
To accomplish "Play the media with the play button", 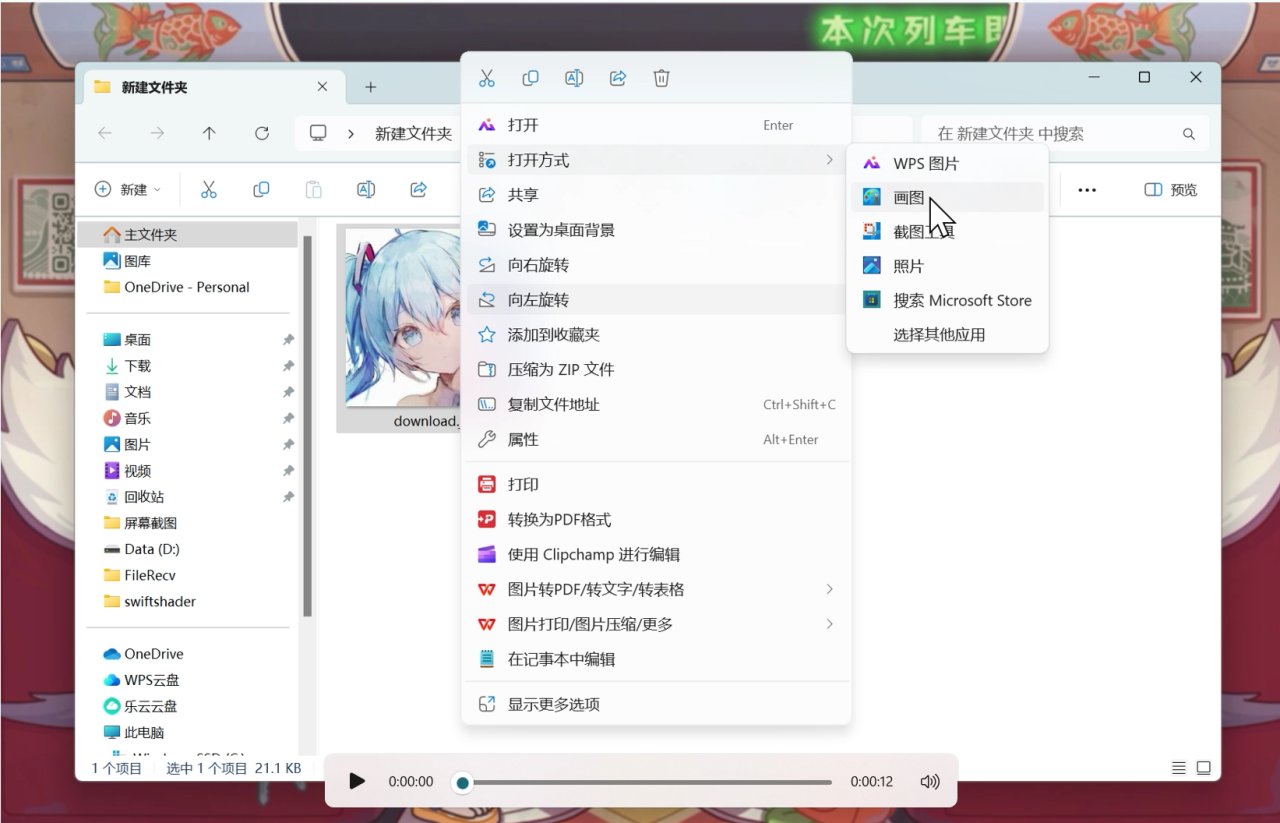I will (x=357, y=781).
